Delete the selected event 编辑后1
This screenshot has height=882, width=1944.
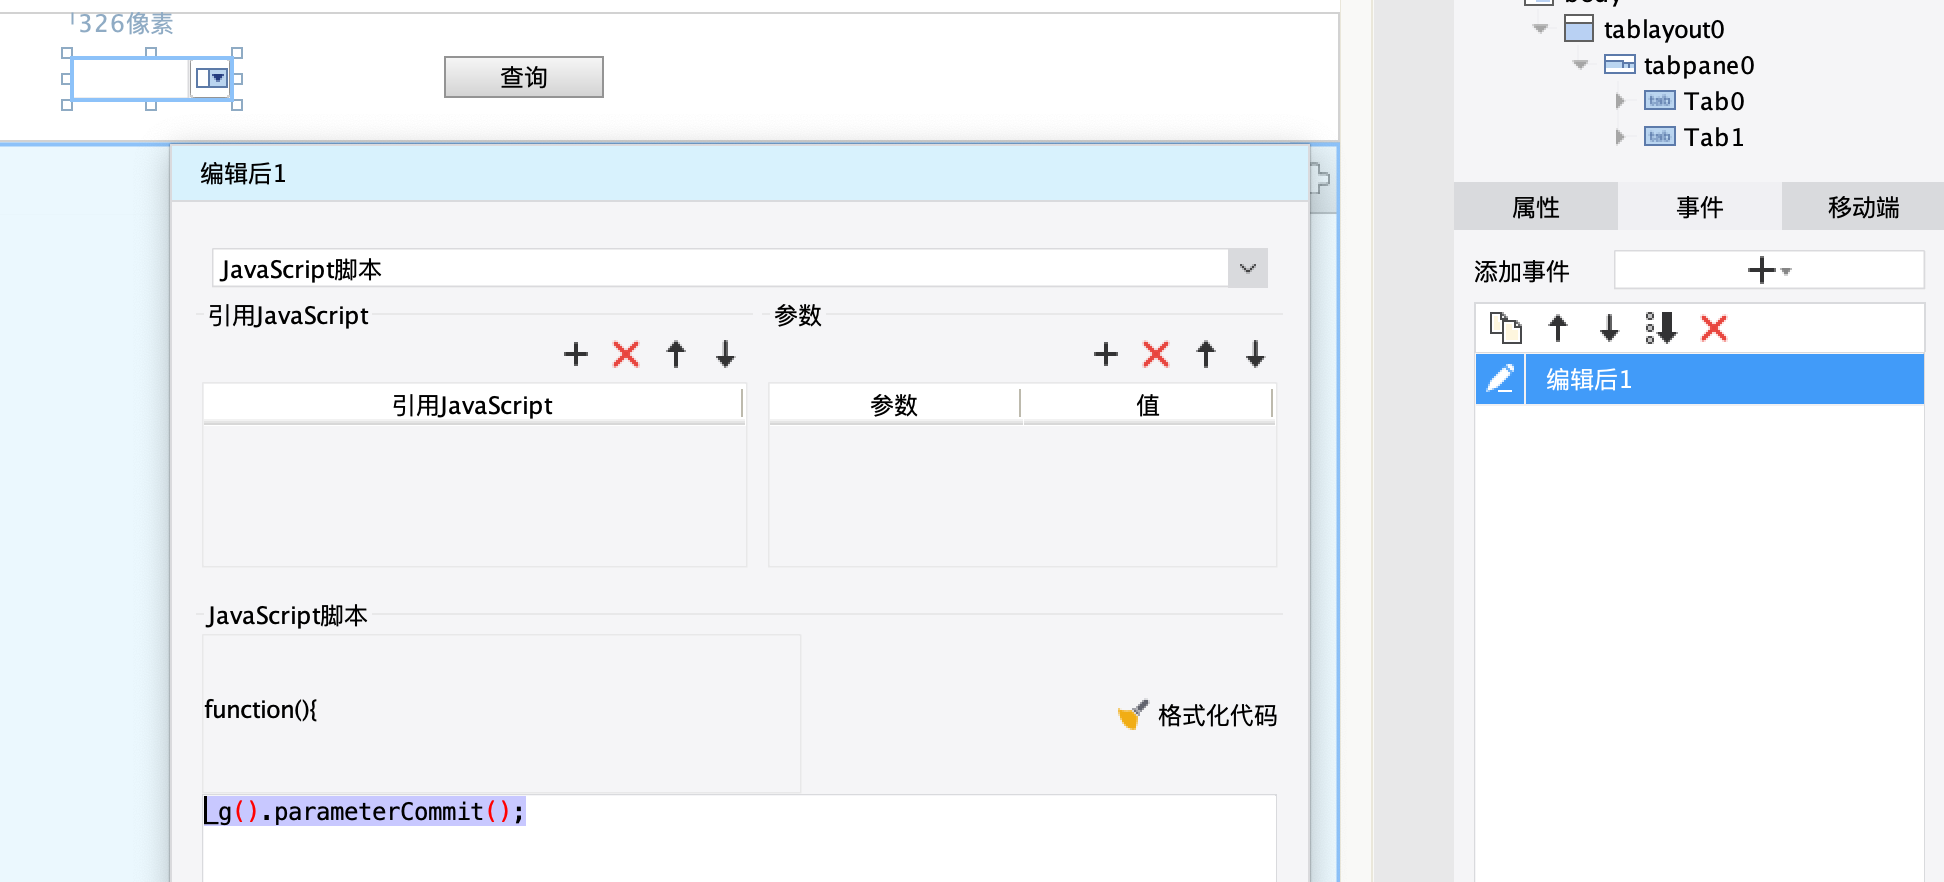[1714, 328]
